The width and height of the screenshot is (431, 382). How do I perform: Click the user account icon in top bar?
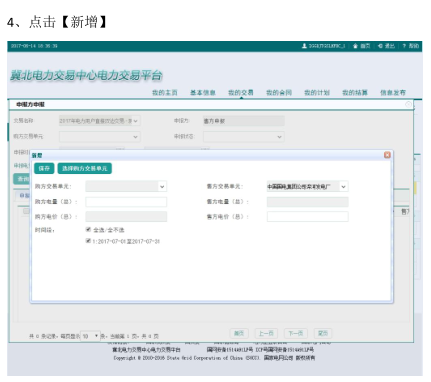[x=304, y=46]
